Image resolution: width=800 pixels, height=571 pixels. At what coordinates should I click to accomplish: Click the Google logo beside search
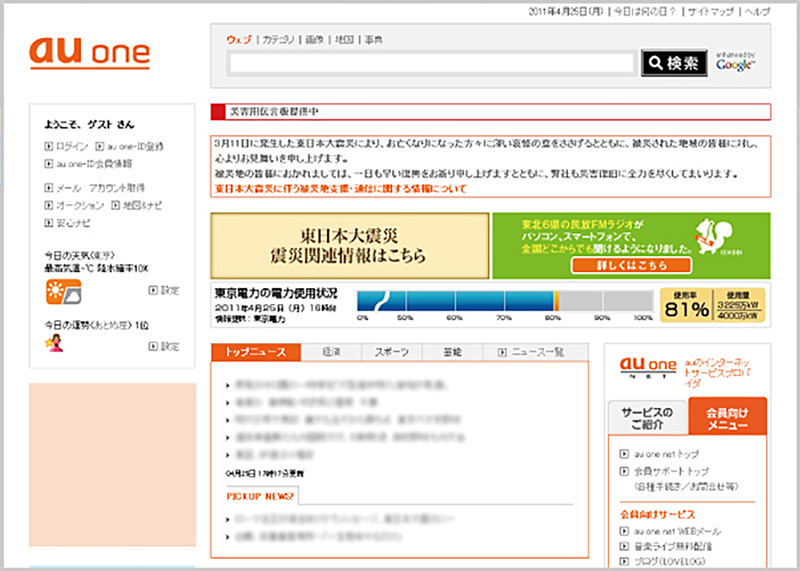point(735,64)
